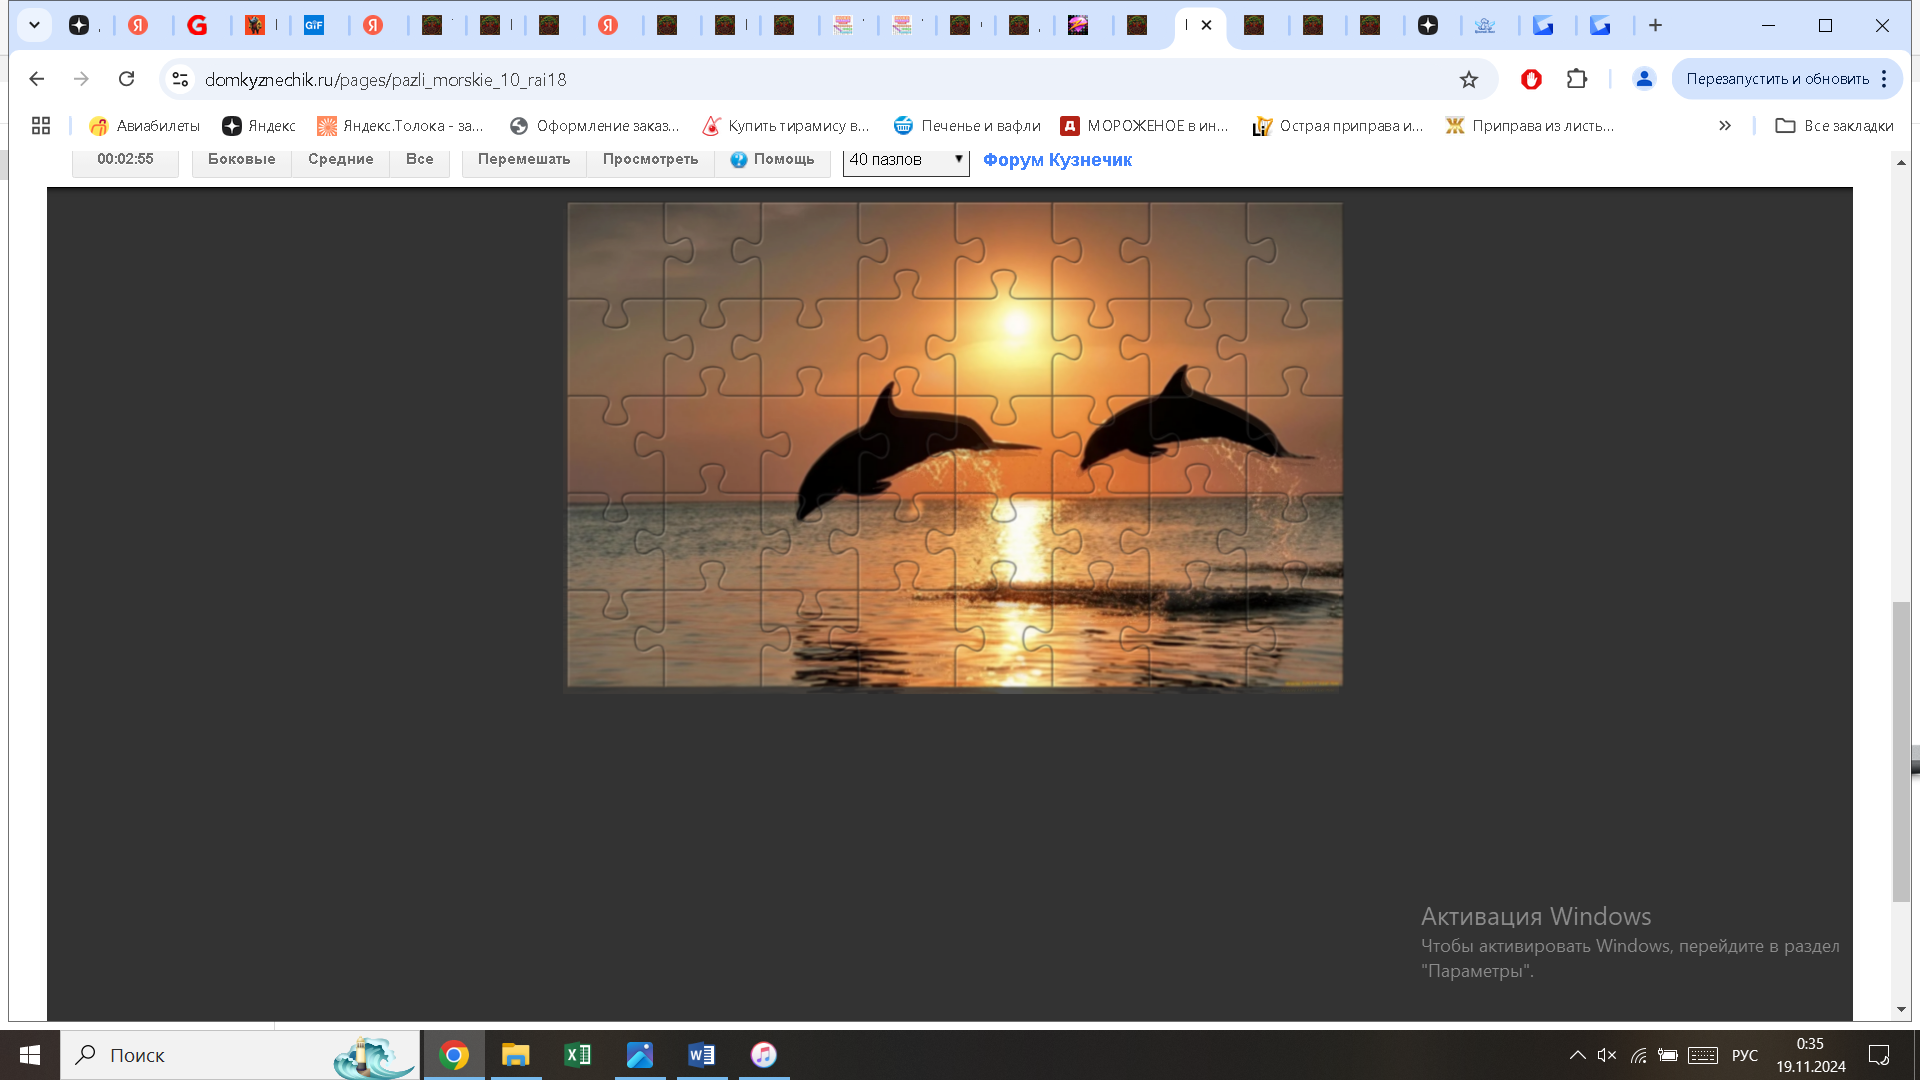Click the scrollbar down arrow

[1901, 1010]
